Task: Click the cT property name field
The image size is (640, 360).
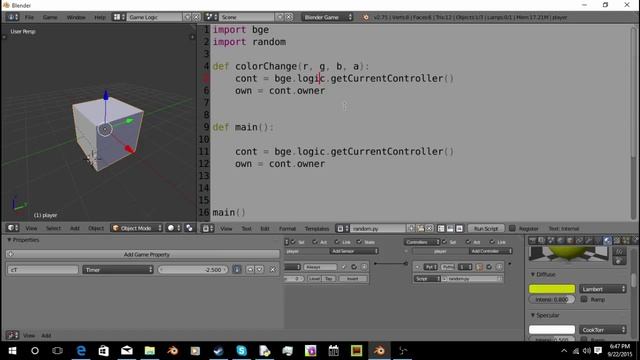Action: click(42, 270)
